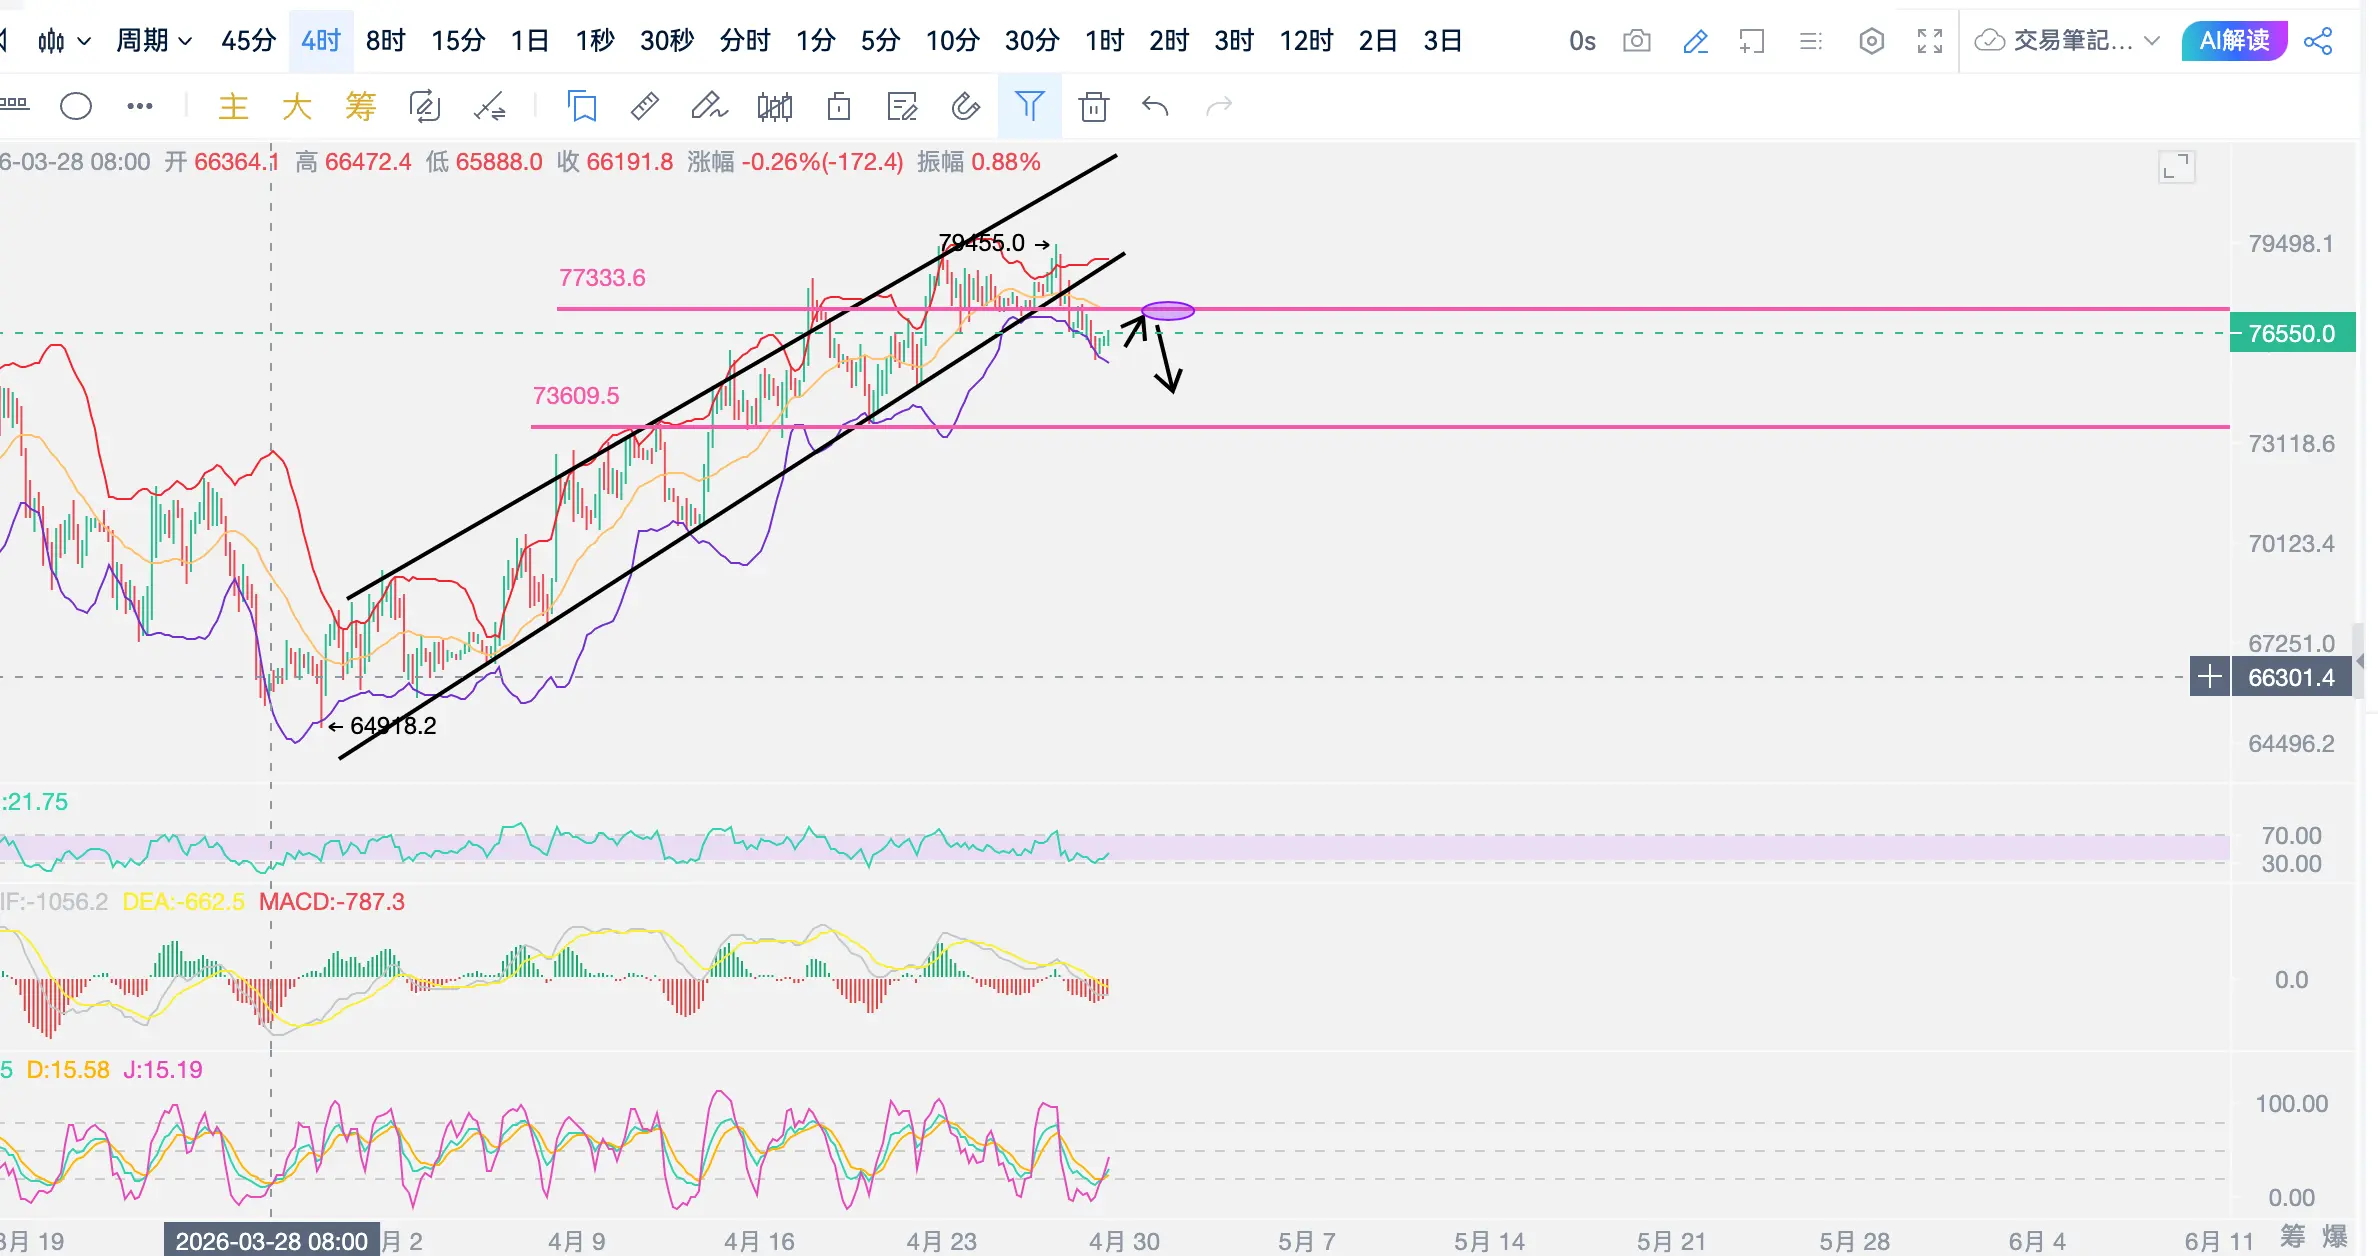This screenshot has height=1256, width=2378.
Task: Select the ruler measurement tool
Action: click(x=645, y=106)
